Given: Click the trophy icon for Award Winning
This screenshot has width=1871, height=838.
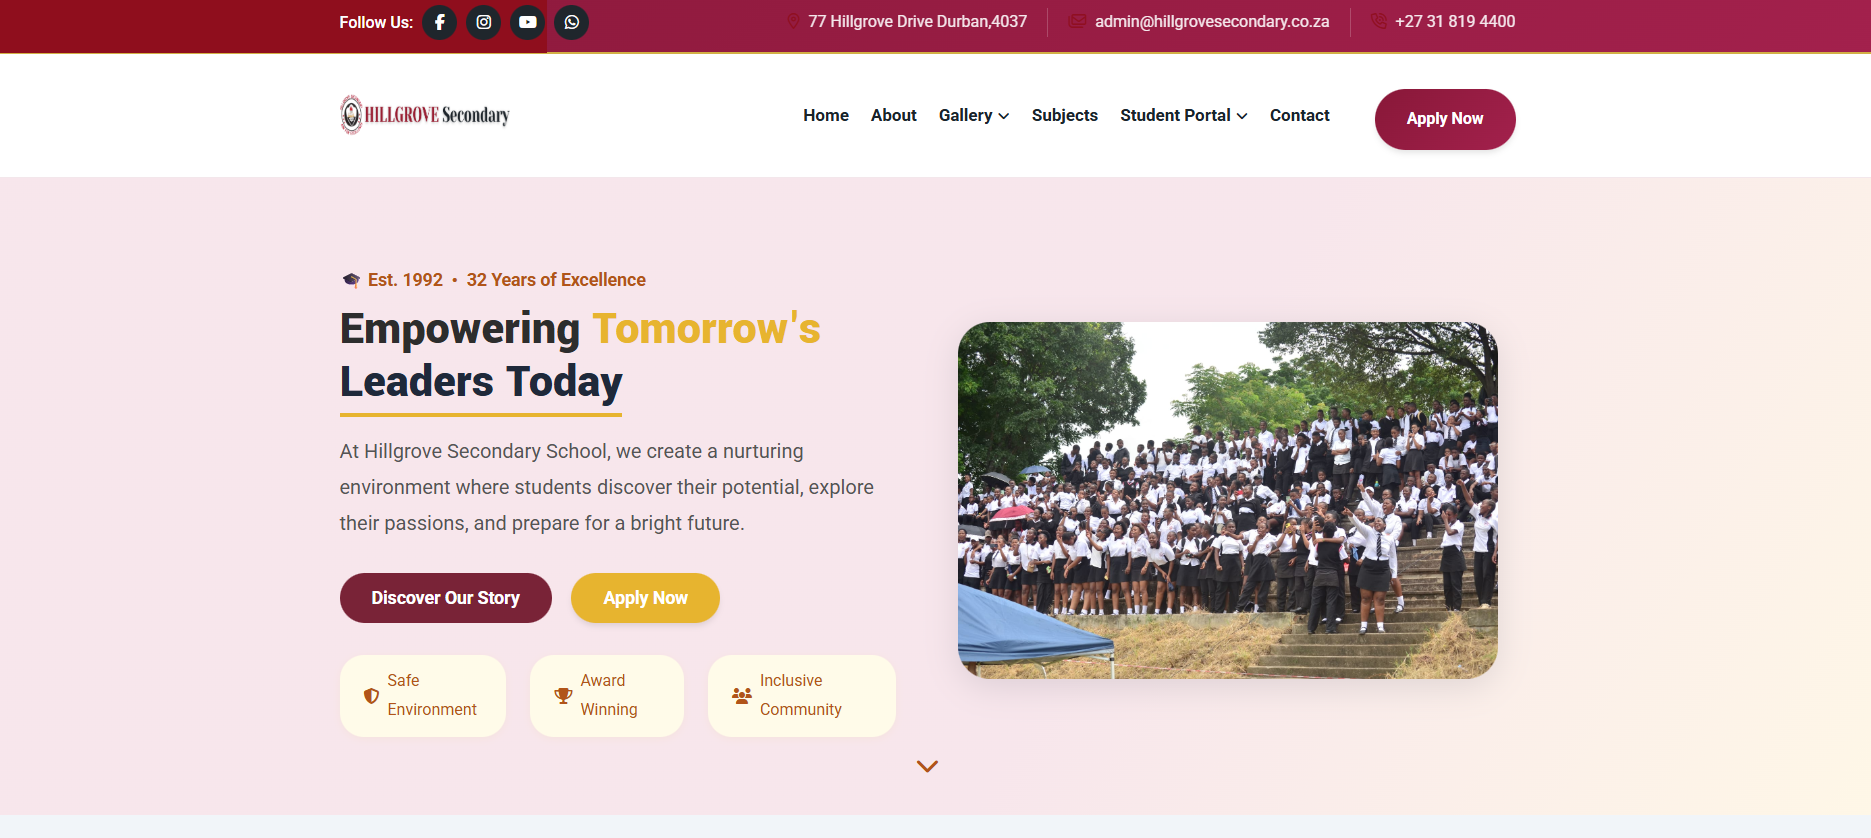Looking at the screenshot, I should tap(564, 695).
